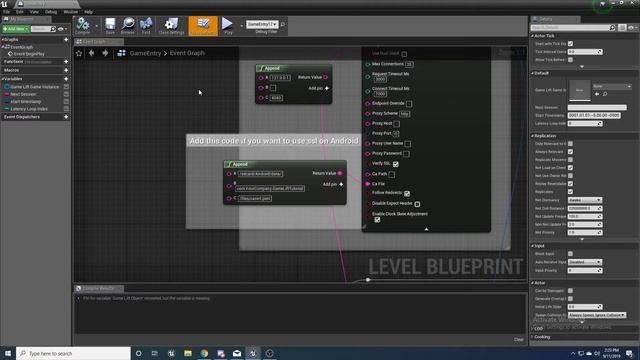Screen dimensions: 640x360
Task: Open the Debug menu
Action: (51, 12)
